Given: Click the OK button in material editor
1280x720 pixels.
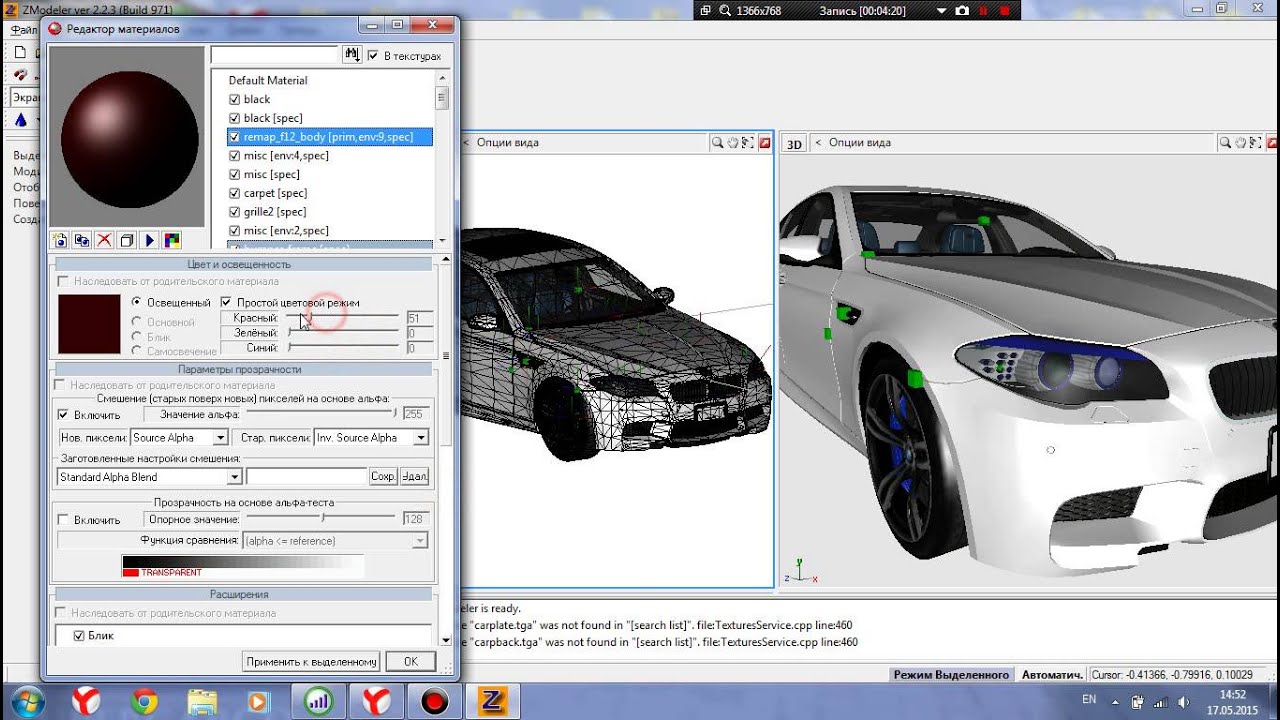Looking at the screenshot, I should point(410,662).
